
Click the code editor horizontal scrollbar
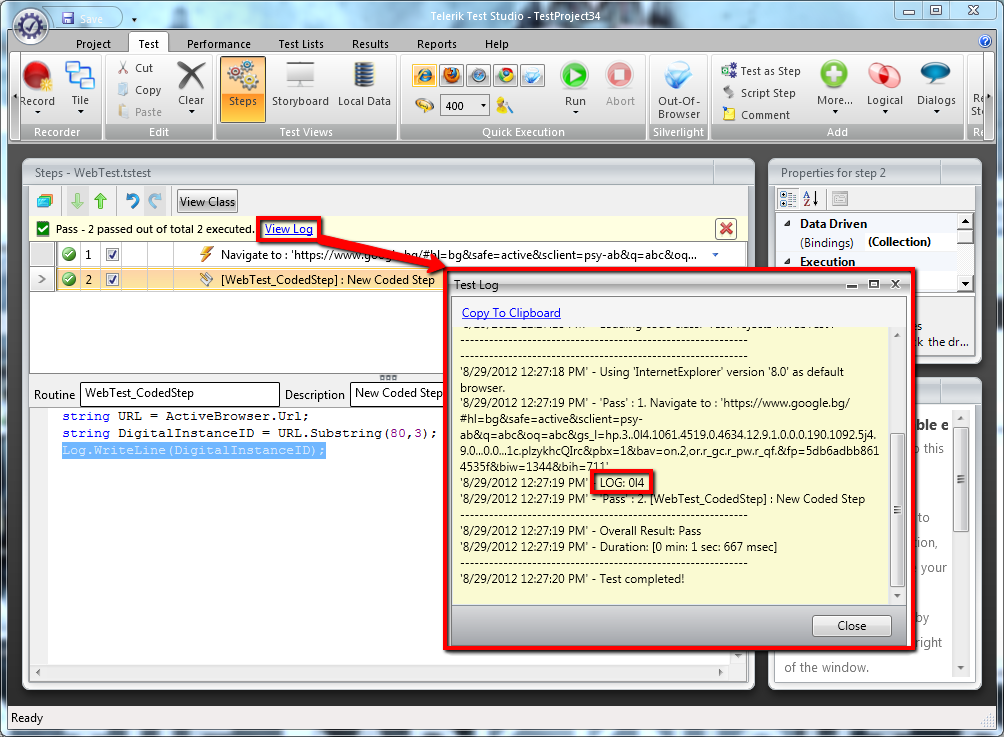(380, 672)
